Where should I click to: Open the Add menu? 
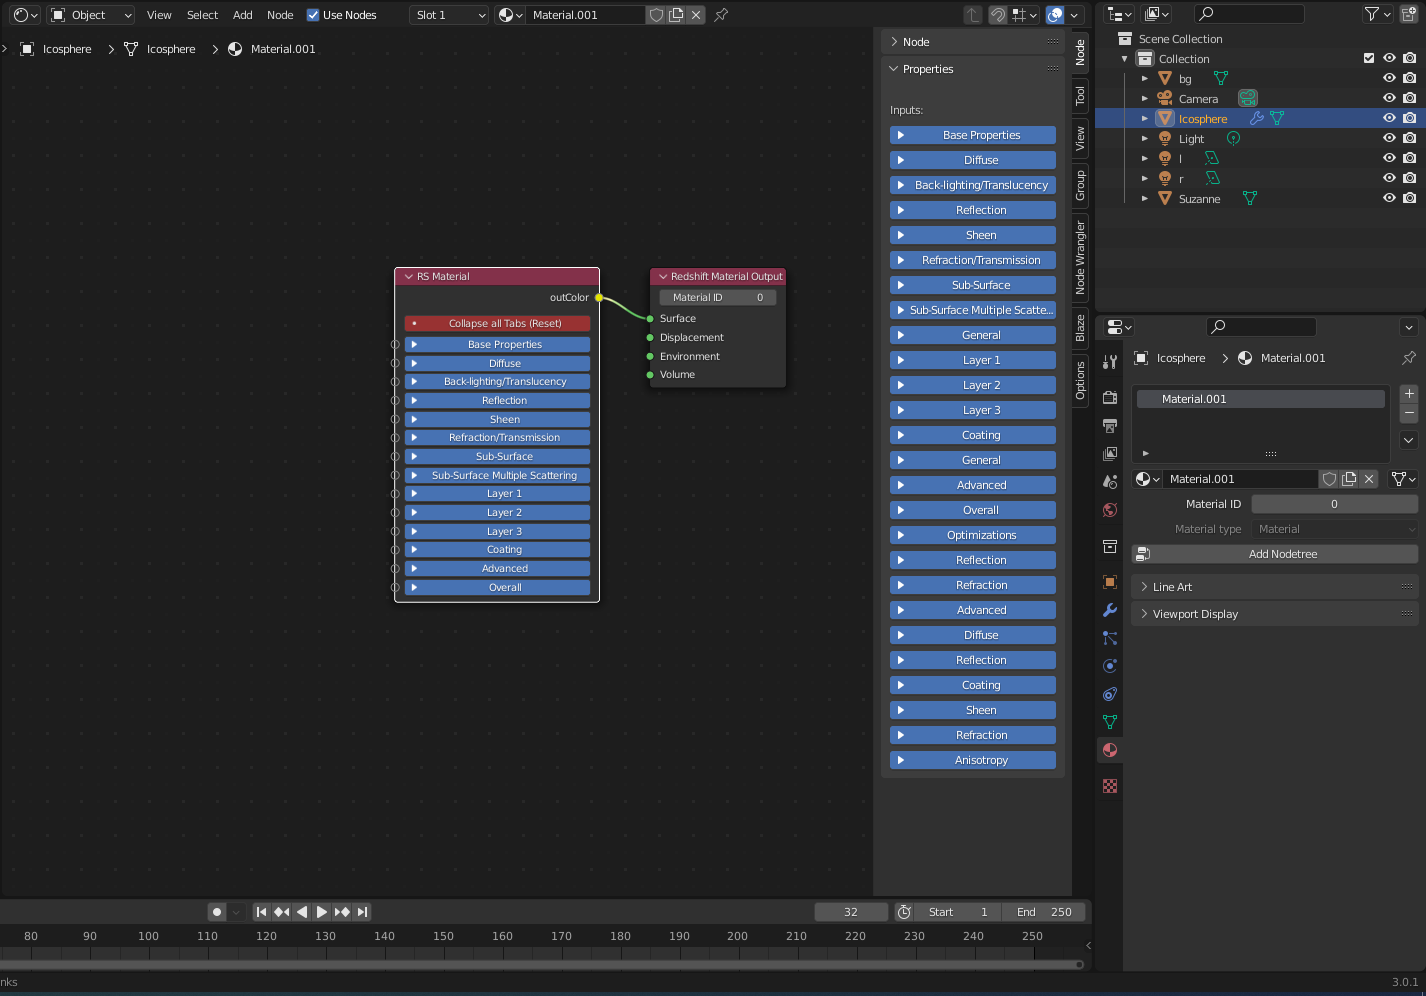[243, 15]
